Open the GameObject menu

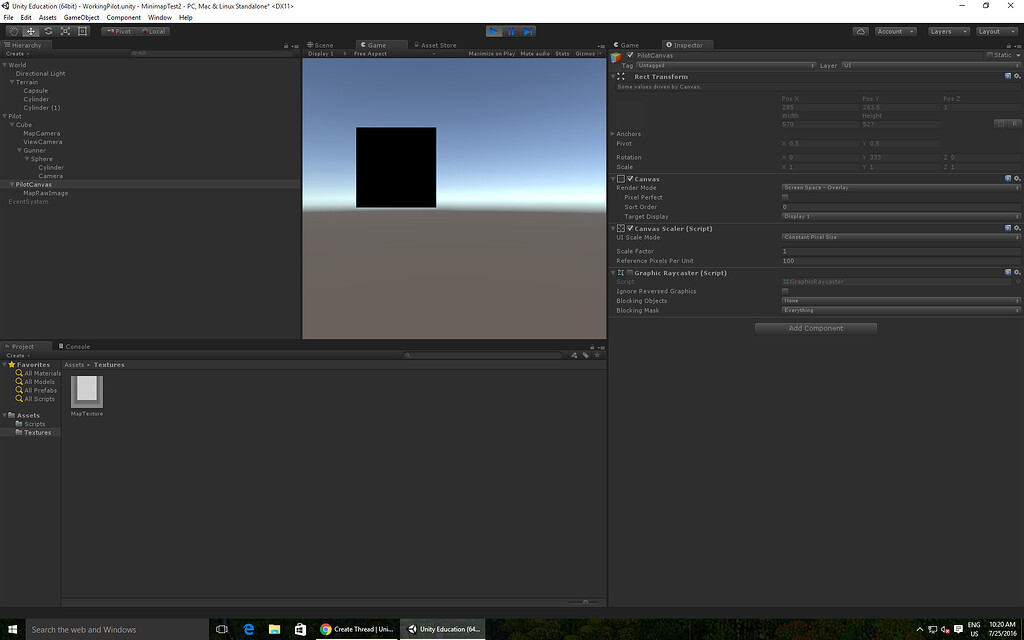point(80,17)
